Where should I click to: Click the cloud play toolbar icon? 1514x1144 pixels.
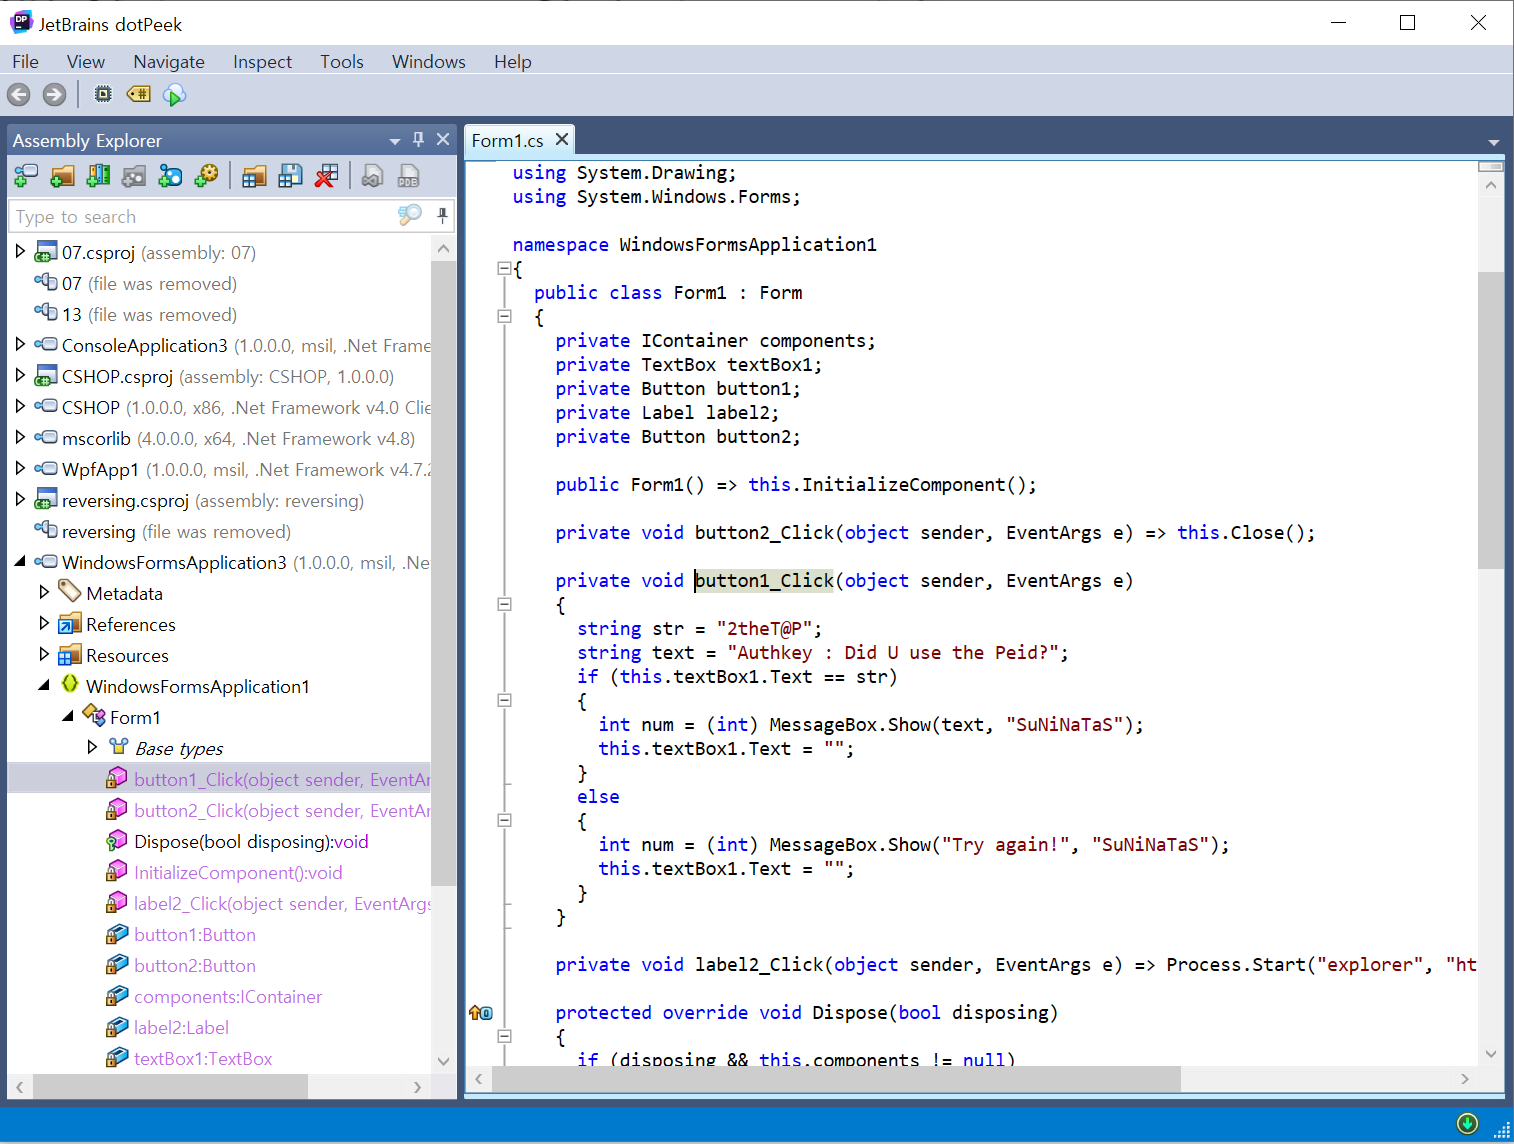click(174, 95)
